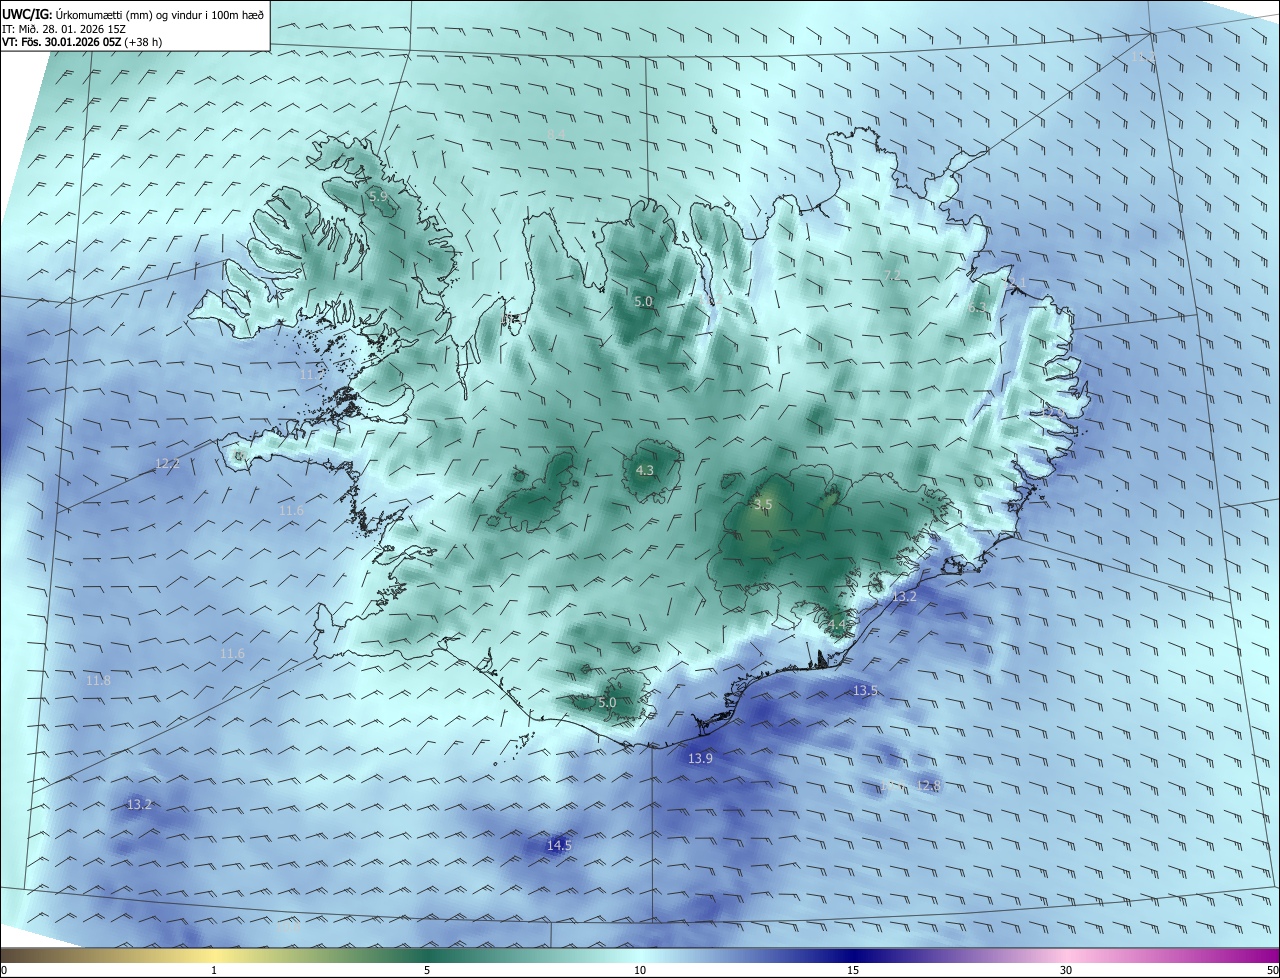1280x978 pixels.
Task: Click the 14.5 value south of Iceland
Action: tap(559, 845)
